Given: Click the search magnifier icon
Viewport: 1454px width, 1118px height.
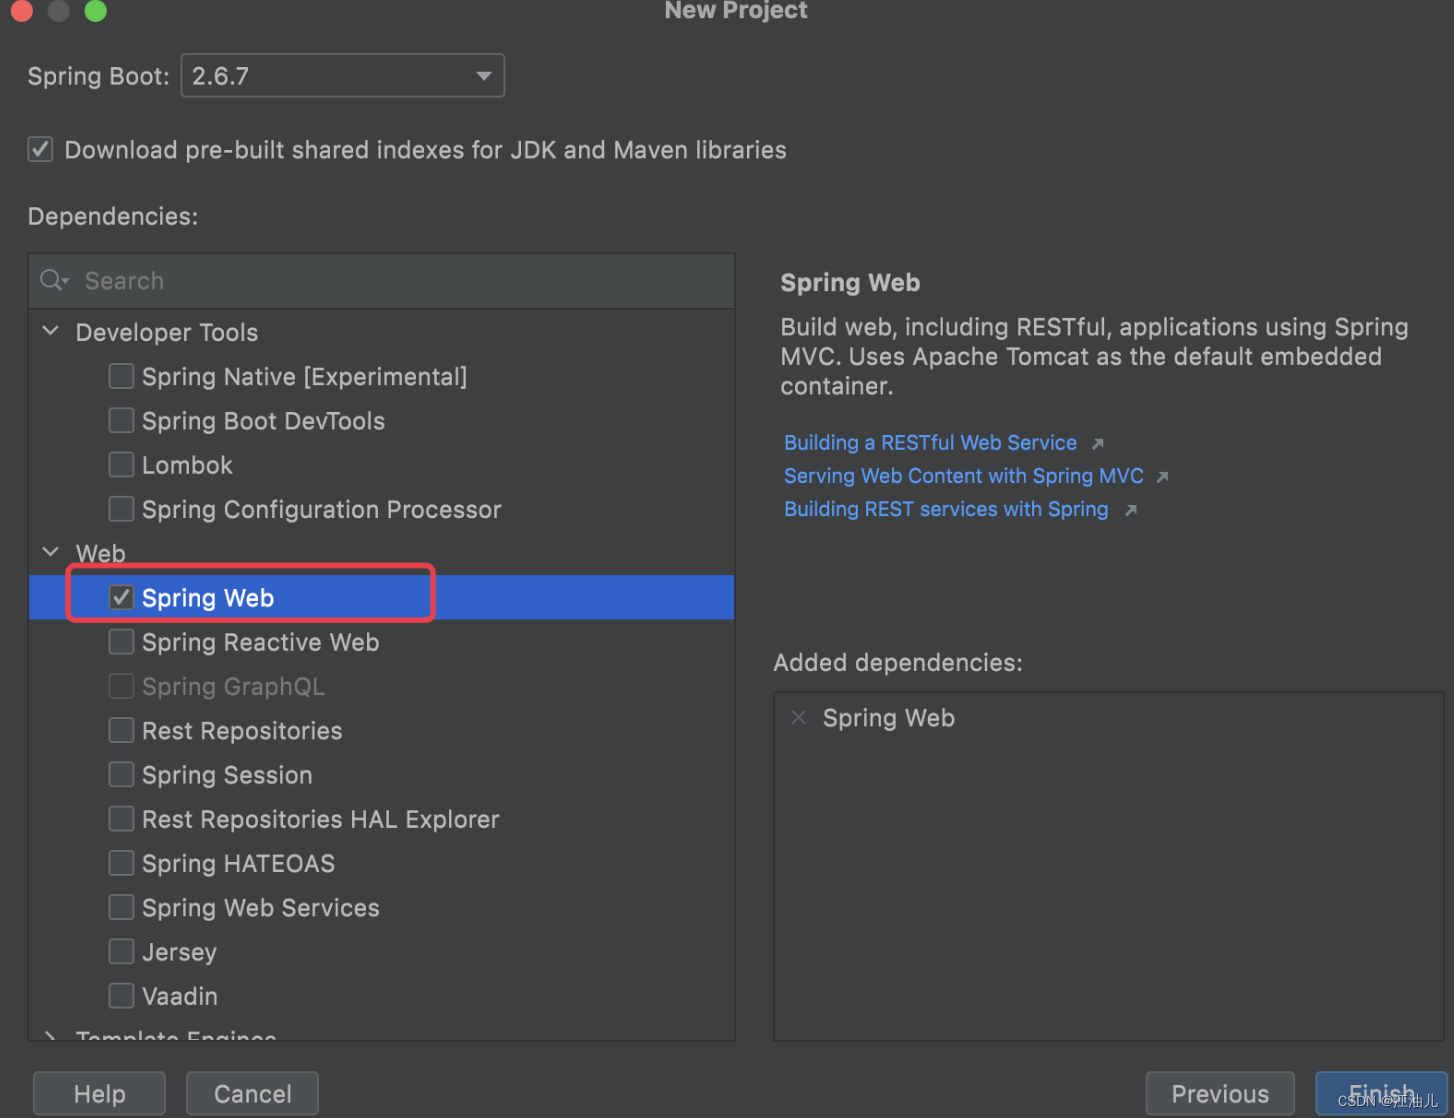Looking at the screenshot, I should (x=54, y=281).
